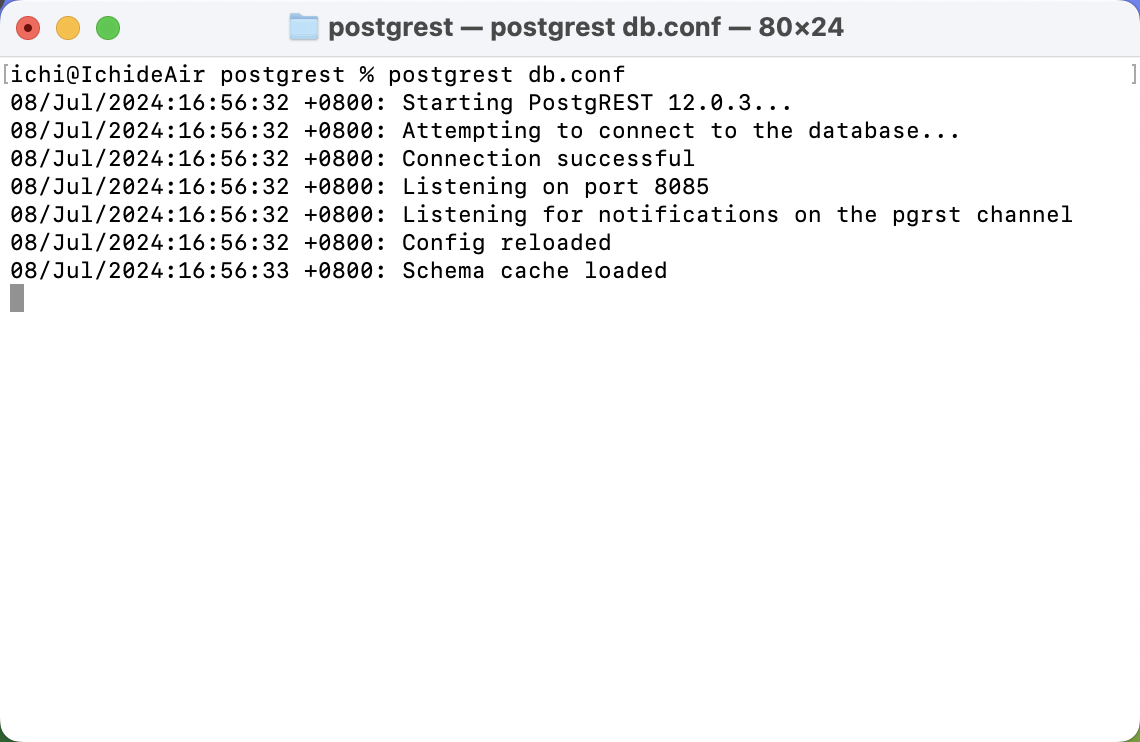The image size is (1140, 742).
Task: Click the right bracket mark beside the prompt line
Action: tap(1133, 74)
